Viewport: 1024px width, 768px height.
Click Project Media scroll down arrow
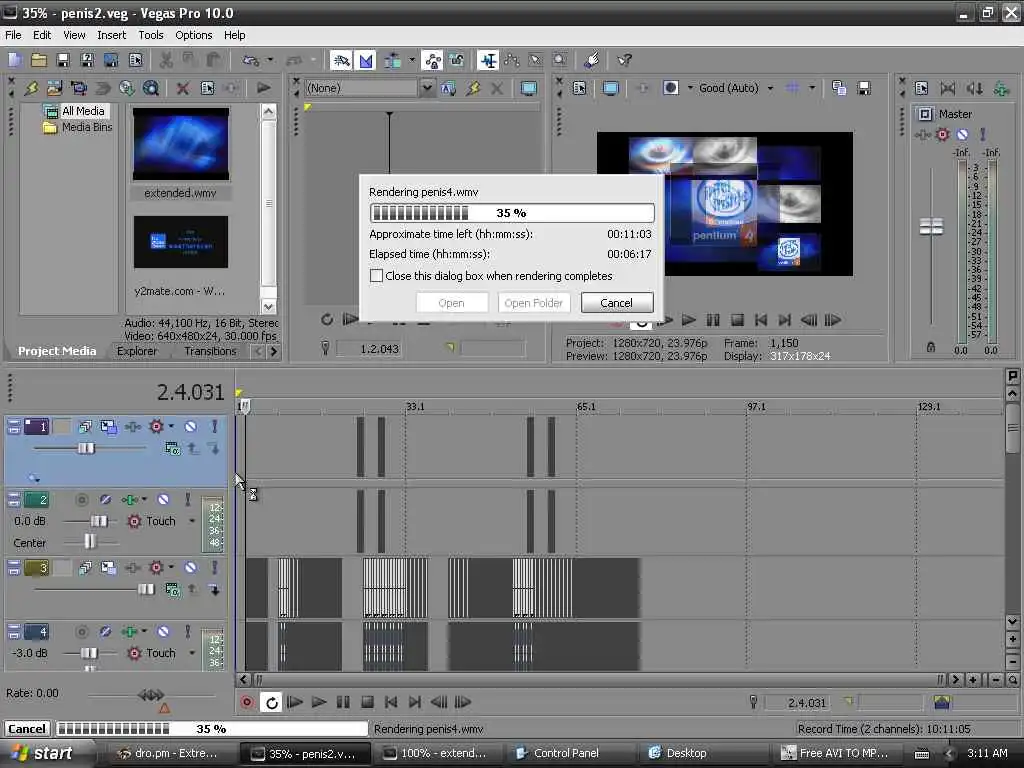(x=268, y=306)
